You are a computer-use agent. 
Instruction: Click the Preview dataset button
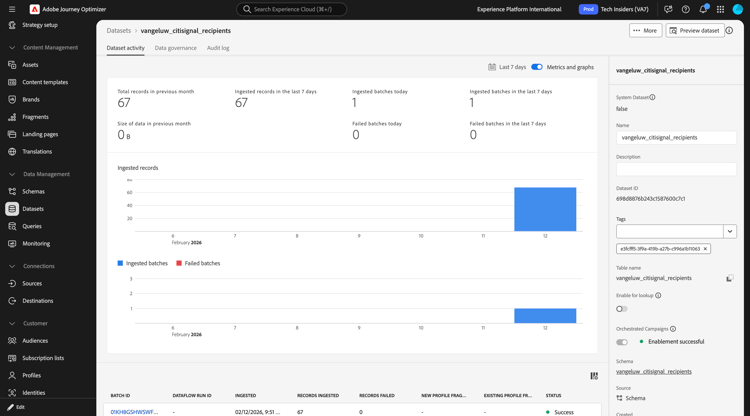point(695,31)
